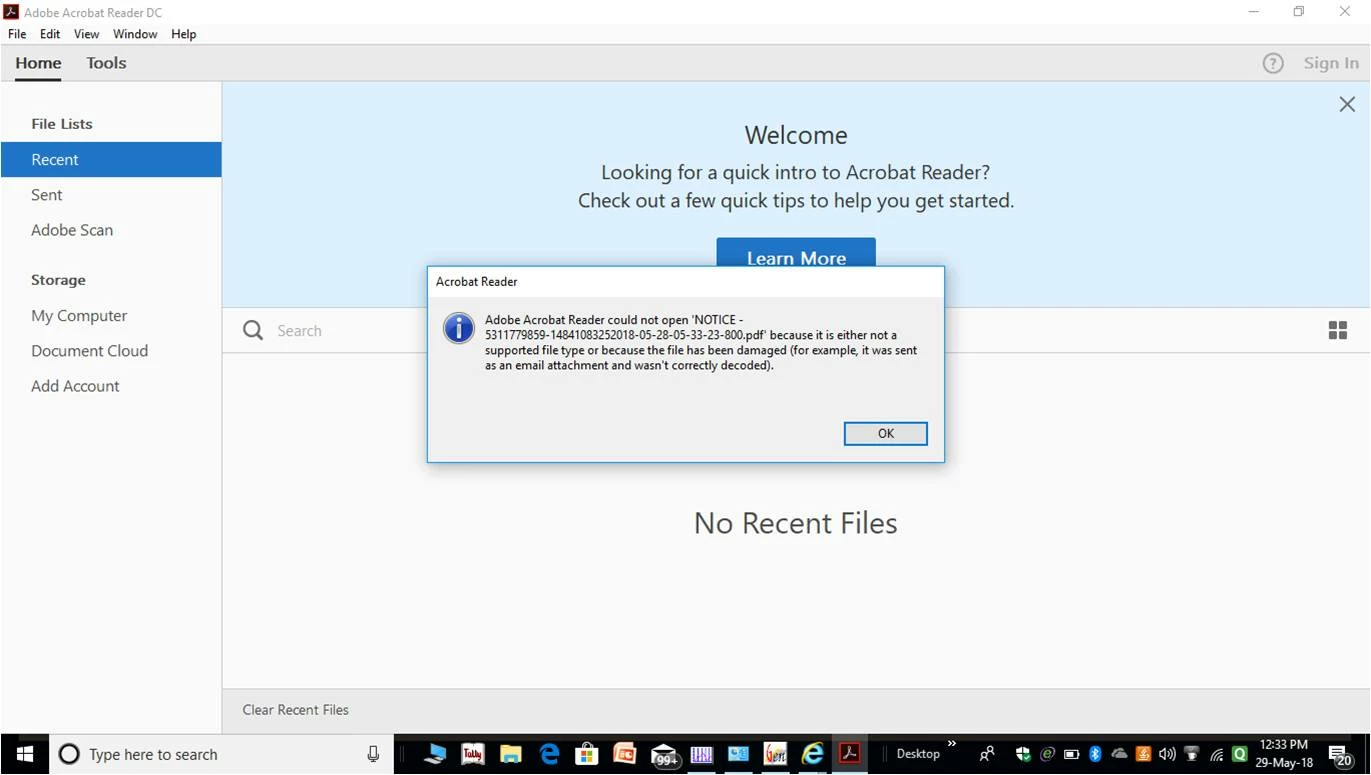Open Microsoft Store from the taskbar
The image size is (1371, 775).
(587, 754)
